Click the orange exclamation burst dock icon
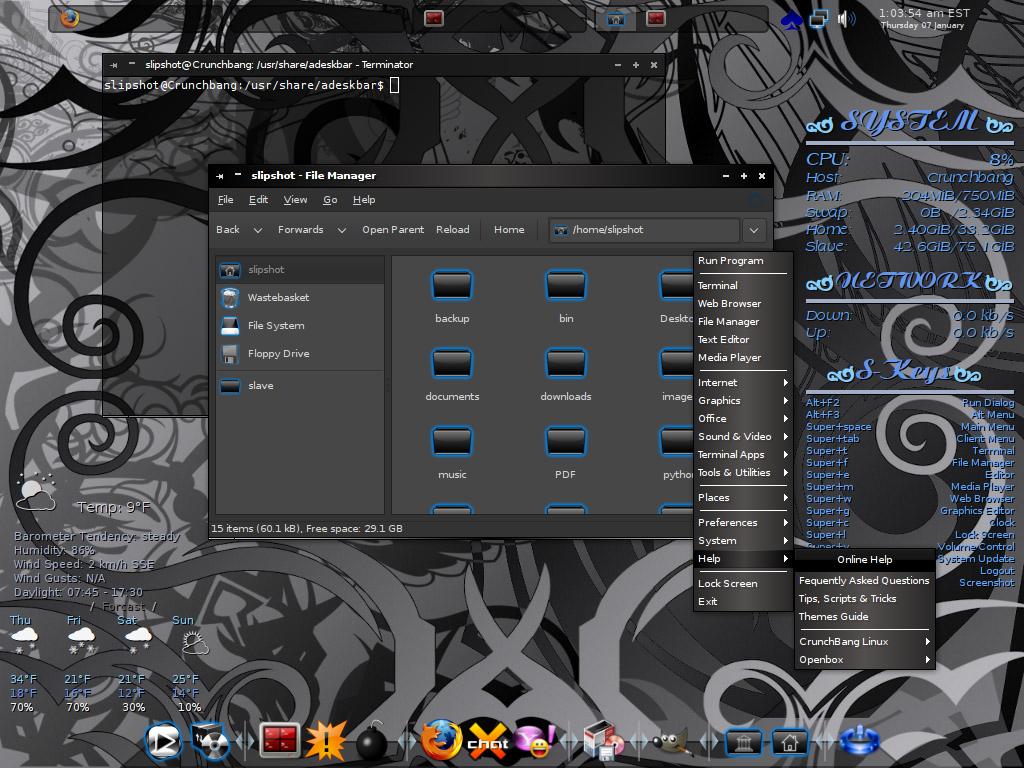 pyautogui.click(x=325, y=741)
